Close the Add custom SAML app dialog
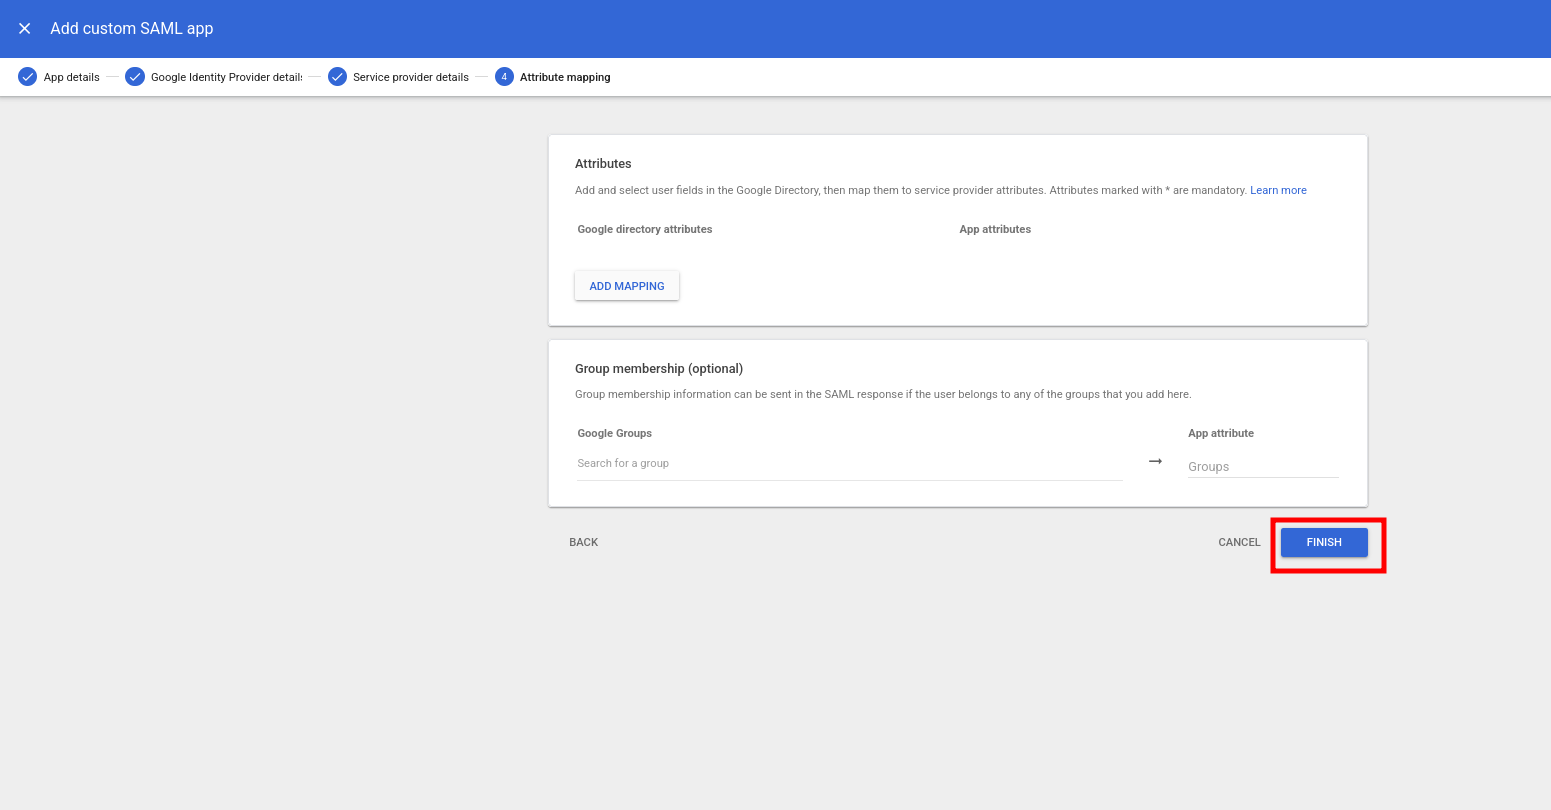1551x810 pixels. coord(25,28)
